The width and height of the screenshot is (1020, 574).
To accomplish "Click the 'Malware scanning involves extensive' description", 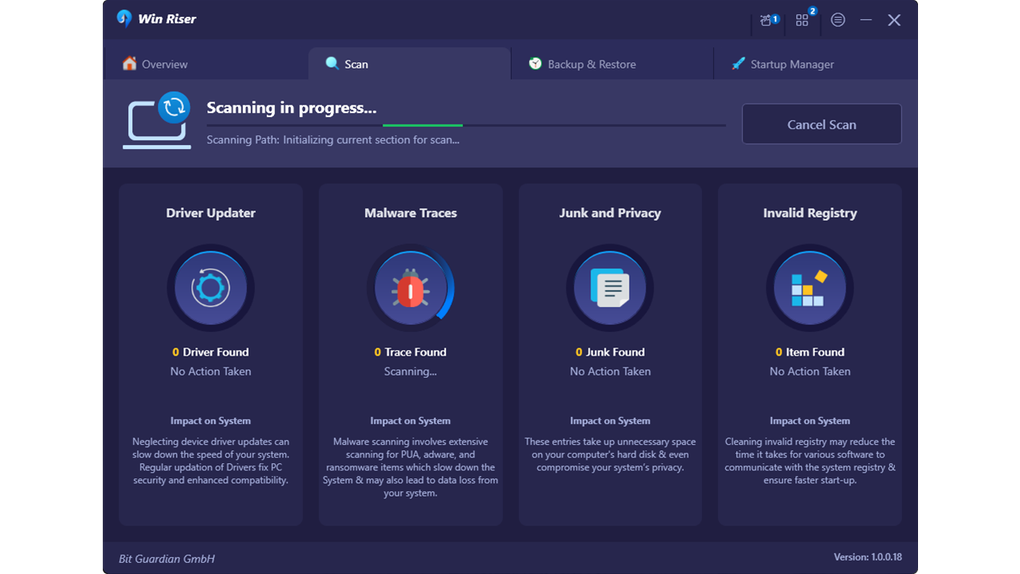I will (410, 467).
